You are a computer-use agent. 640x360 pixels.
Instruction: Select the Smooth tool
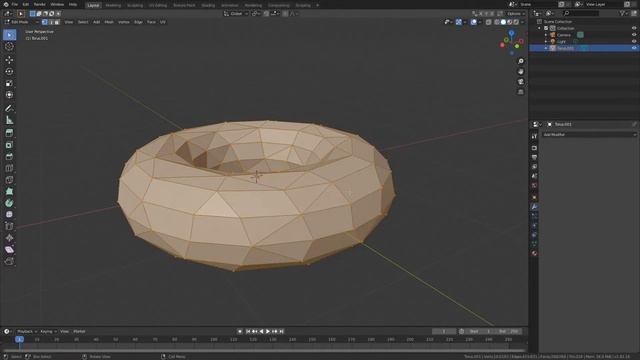click(9, 215)
